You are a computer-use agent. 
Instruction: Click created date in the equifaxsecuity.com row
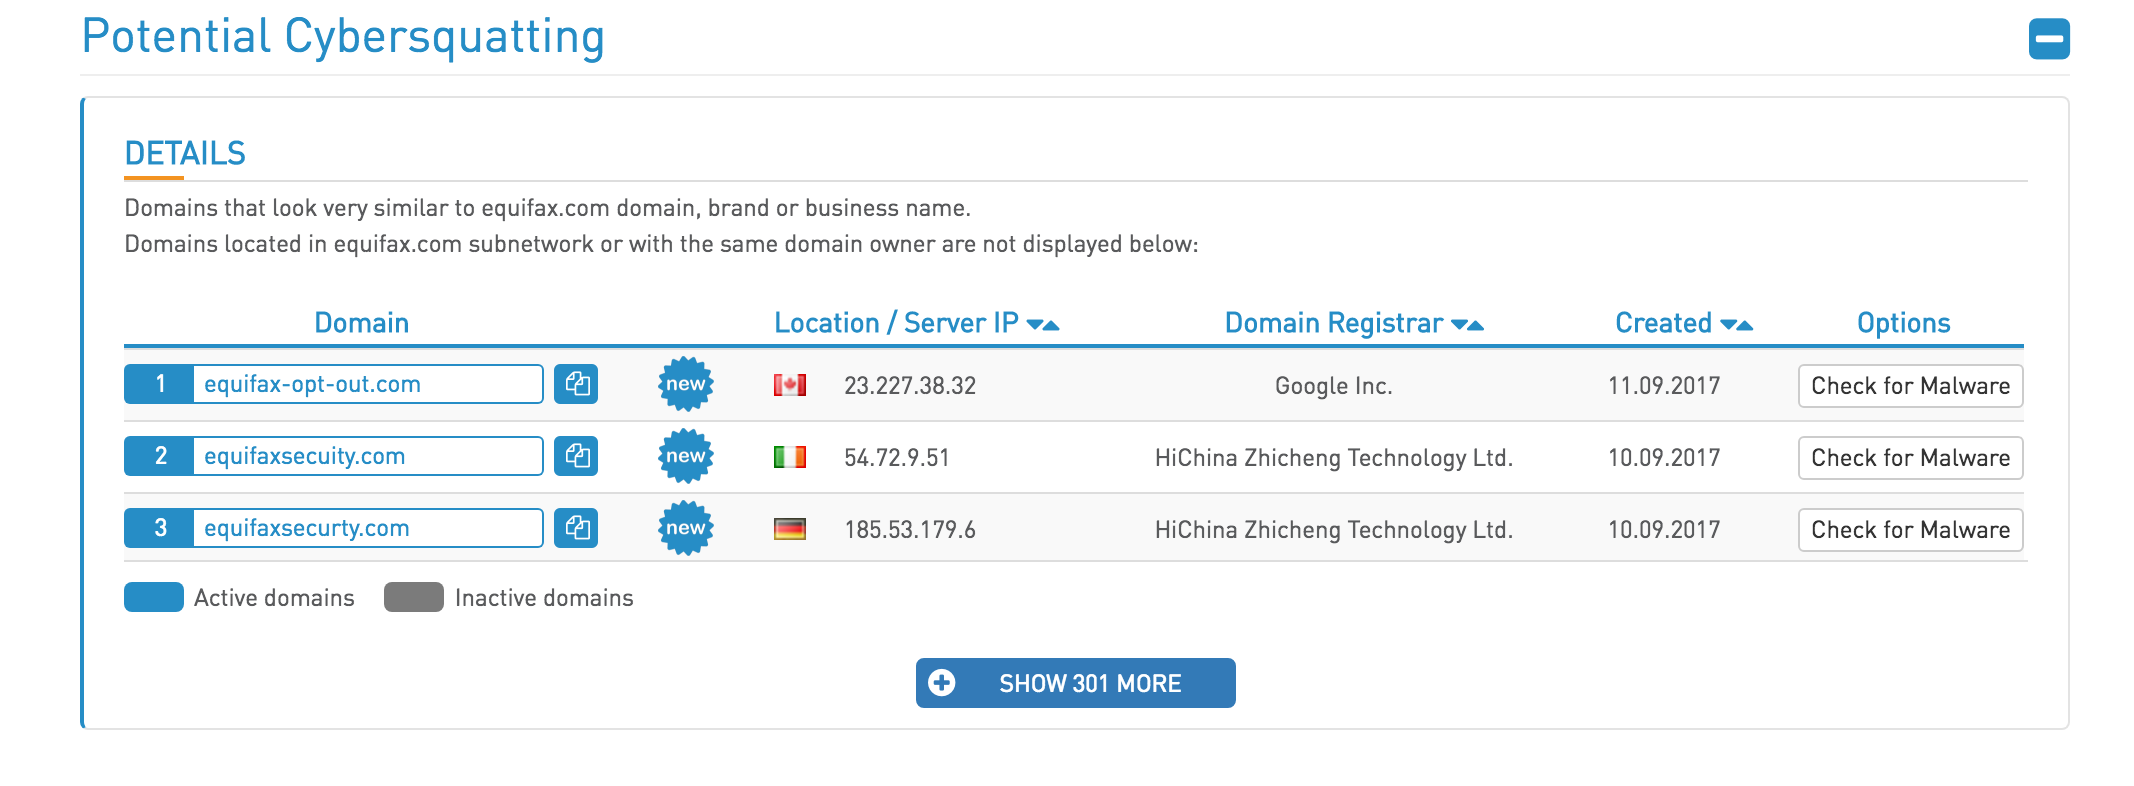coord(1664,458)
